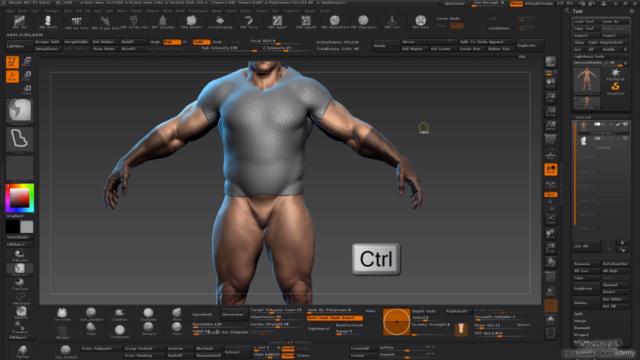Viewport: 640px width, 360px height.
Task: Click the Frame icon in right shelf
Action: [551, 219]
